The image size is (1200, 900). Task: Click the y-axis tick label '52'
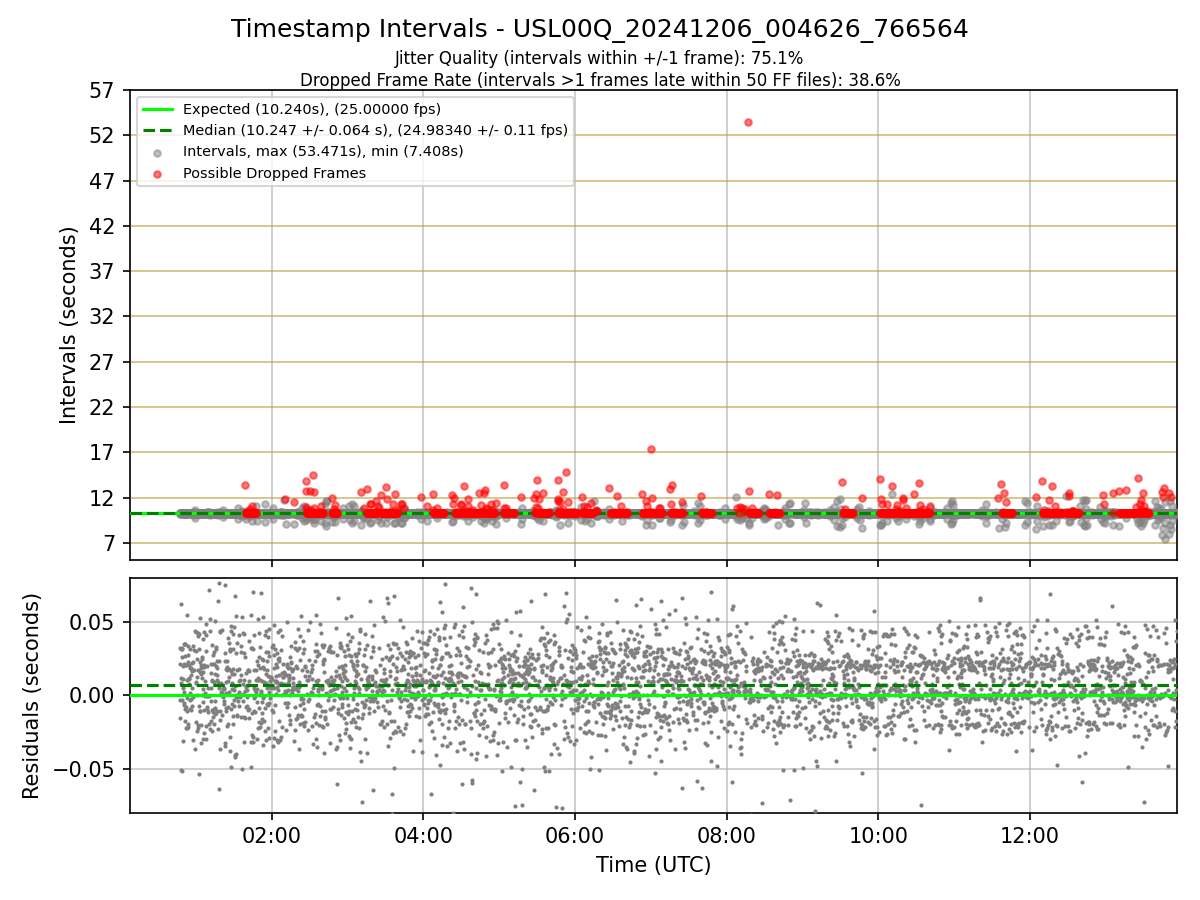pyautogui.click(x=102, y=135)
